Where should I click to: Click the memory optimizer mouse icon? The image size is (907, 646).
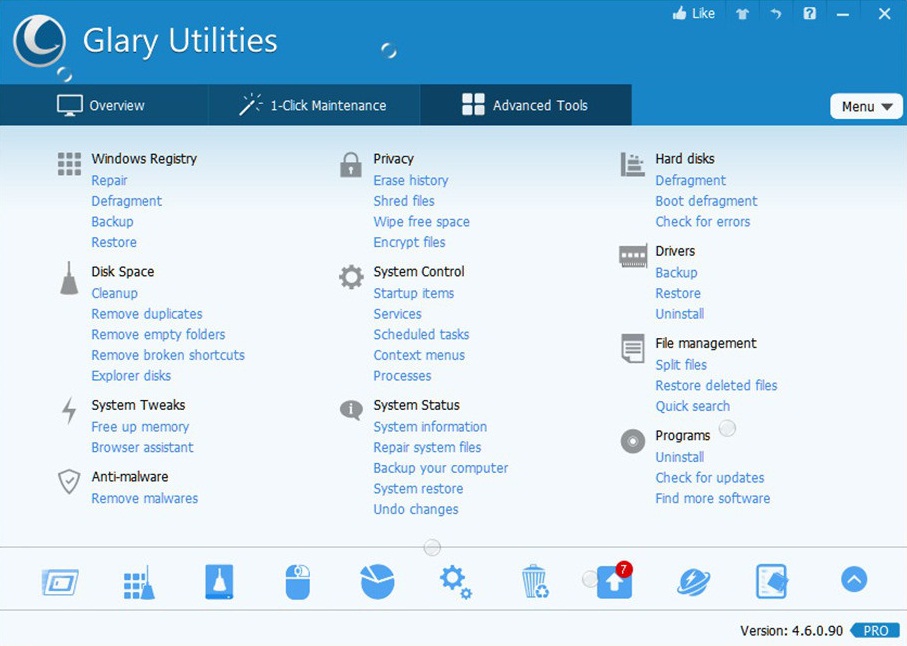(x=297, y=580)
